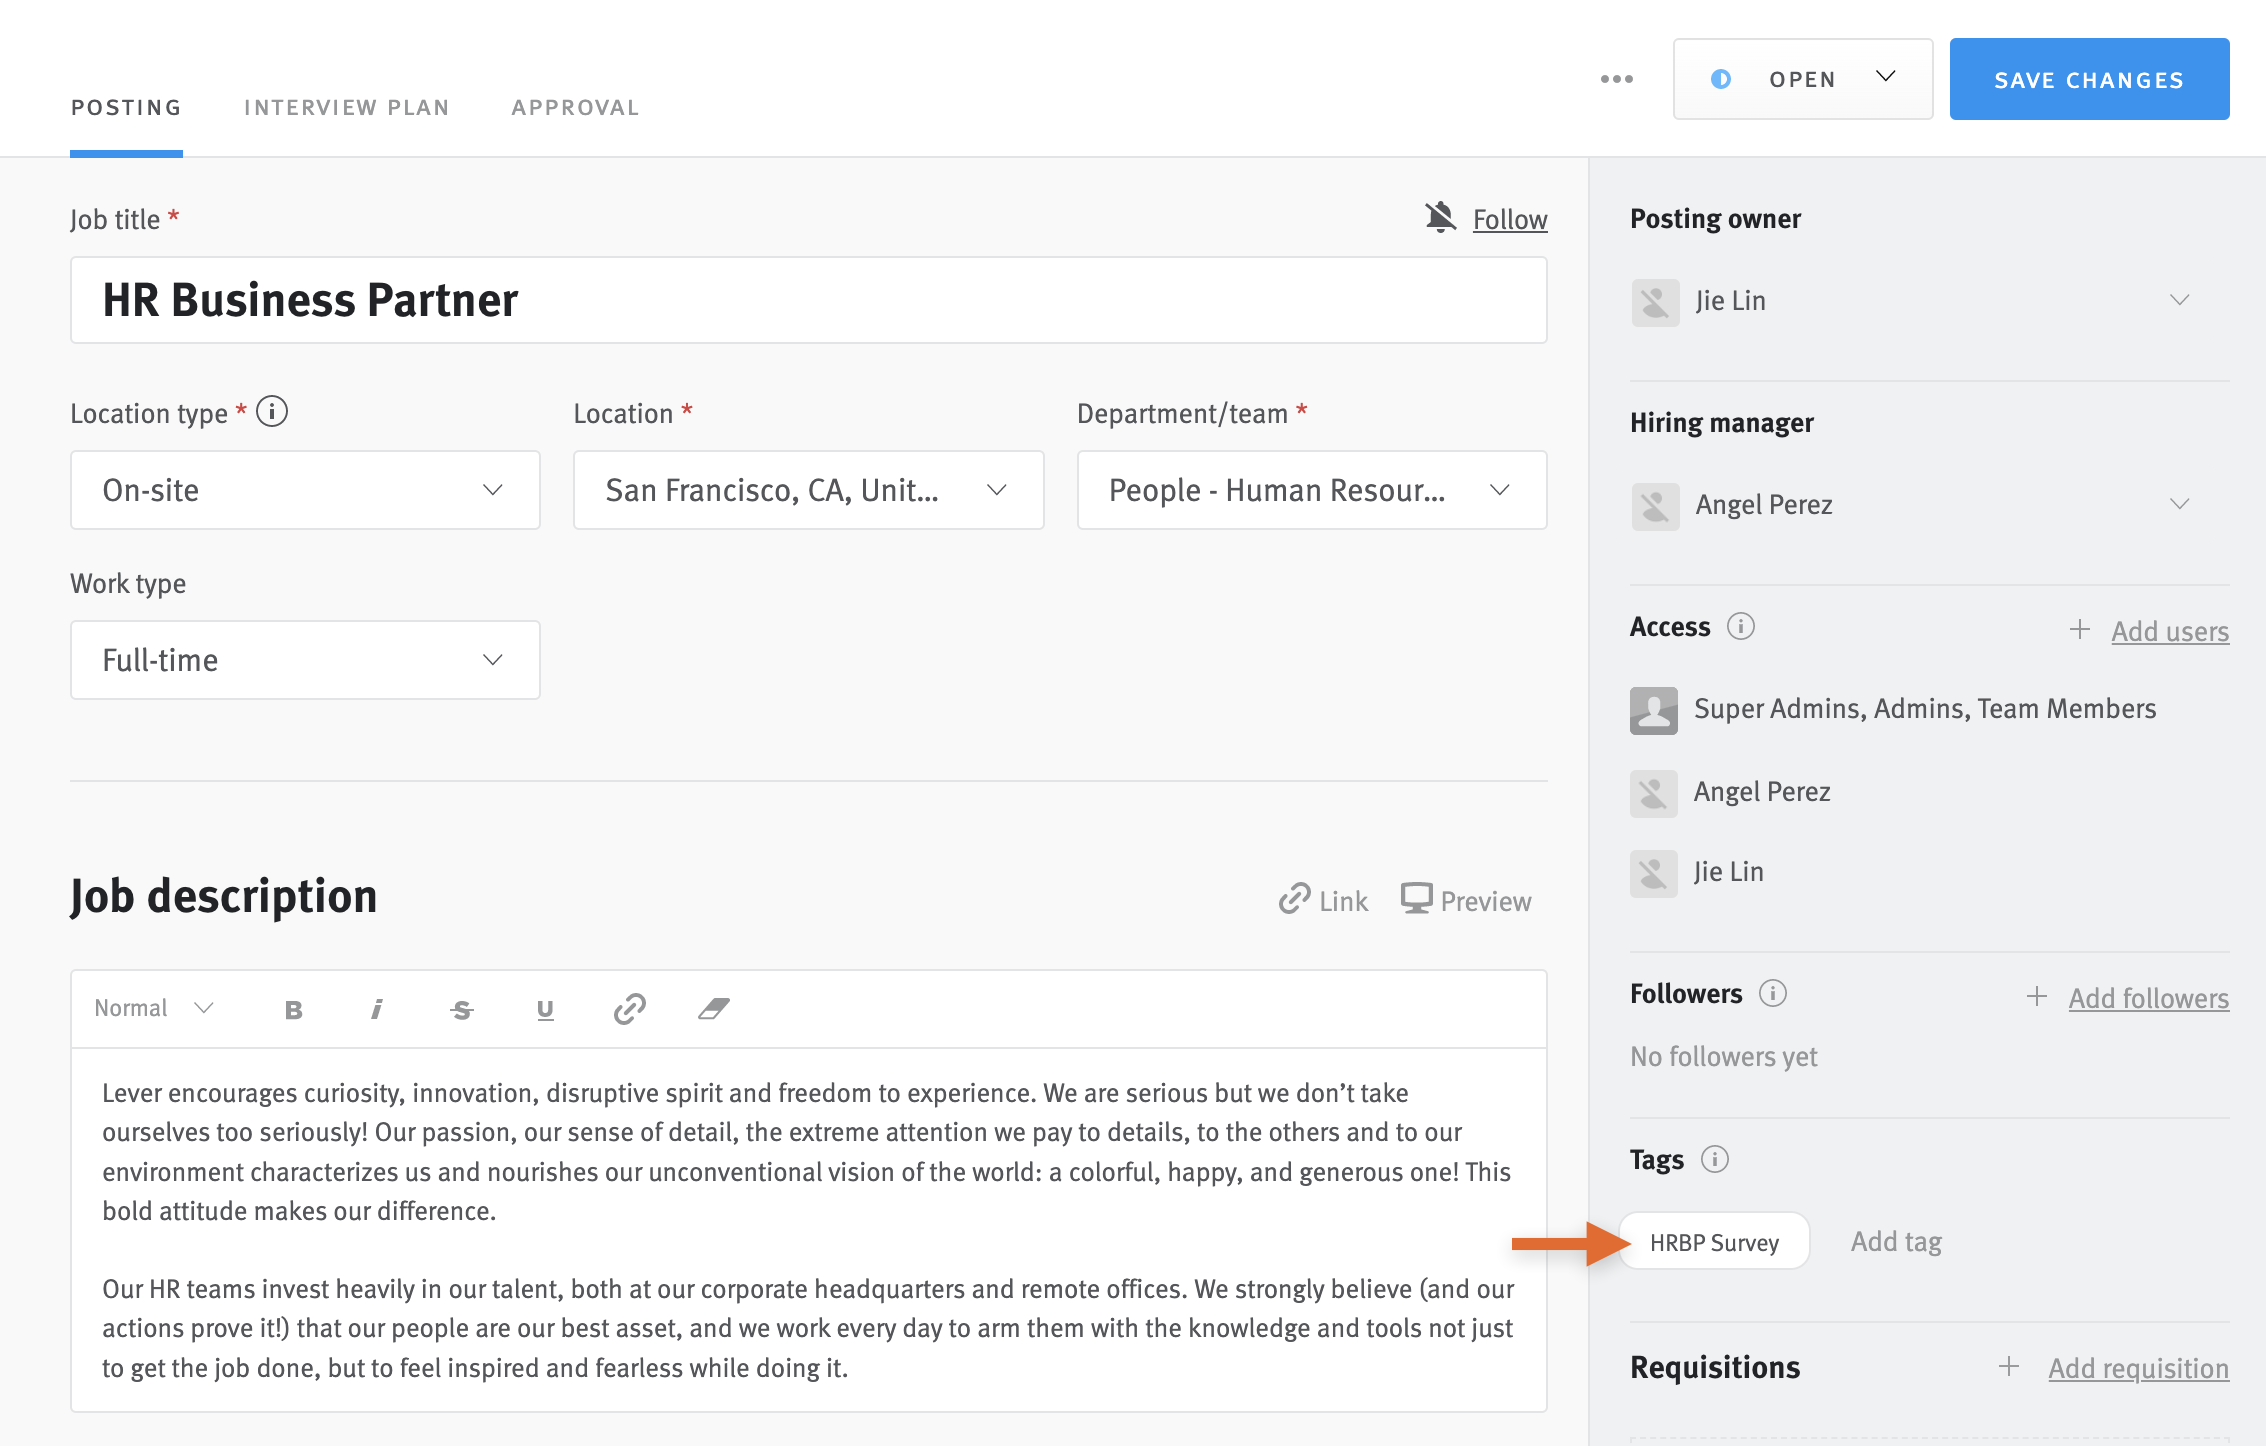Apply strikethrough formatting
This screenshot has width=2266, height=1446.
[461, 1009]
